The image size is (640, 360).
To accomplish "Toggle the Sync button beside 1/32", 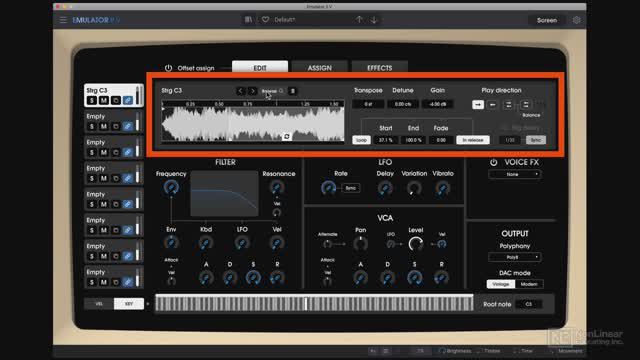I will click(x=536, y=140).
